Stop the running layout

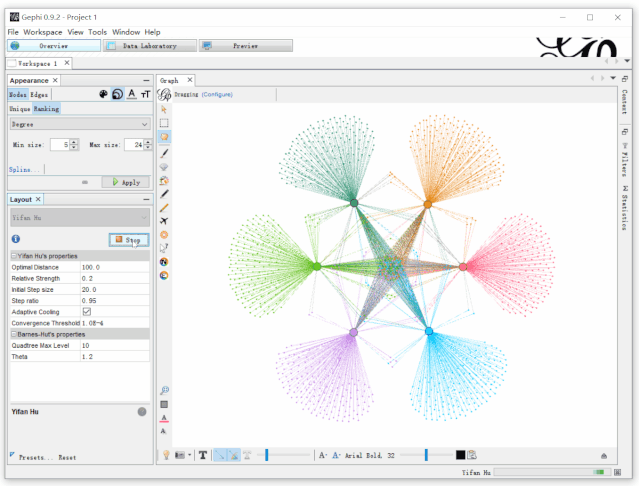click(129, 240)
